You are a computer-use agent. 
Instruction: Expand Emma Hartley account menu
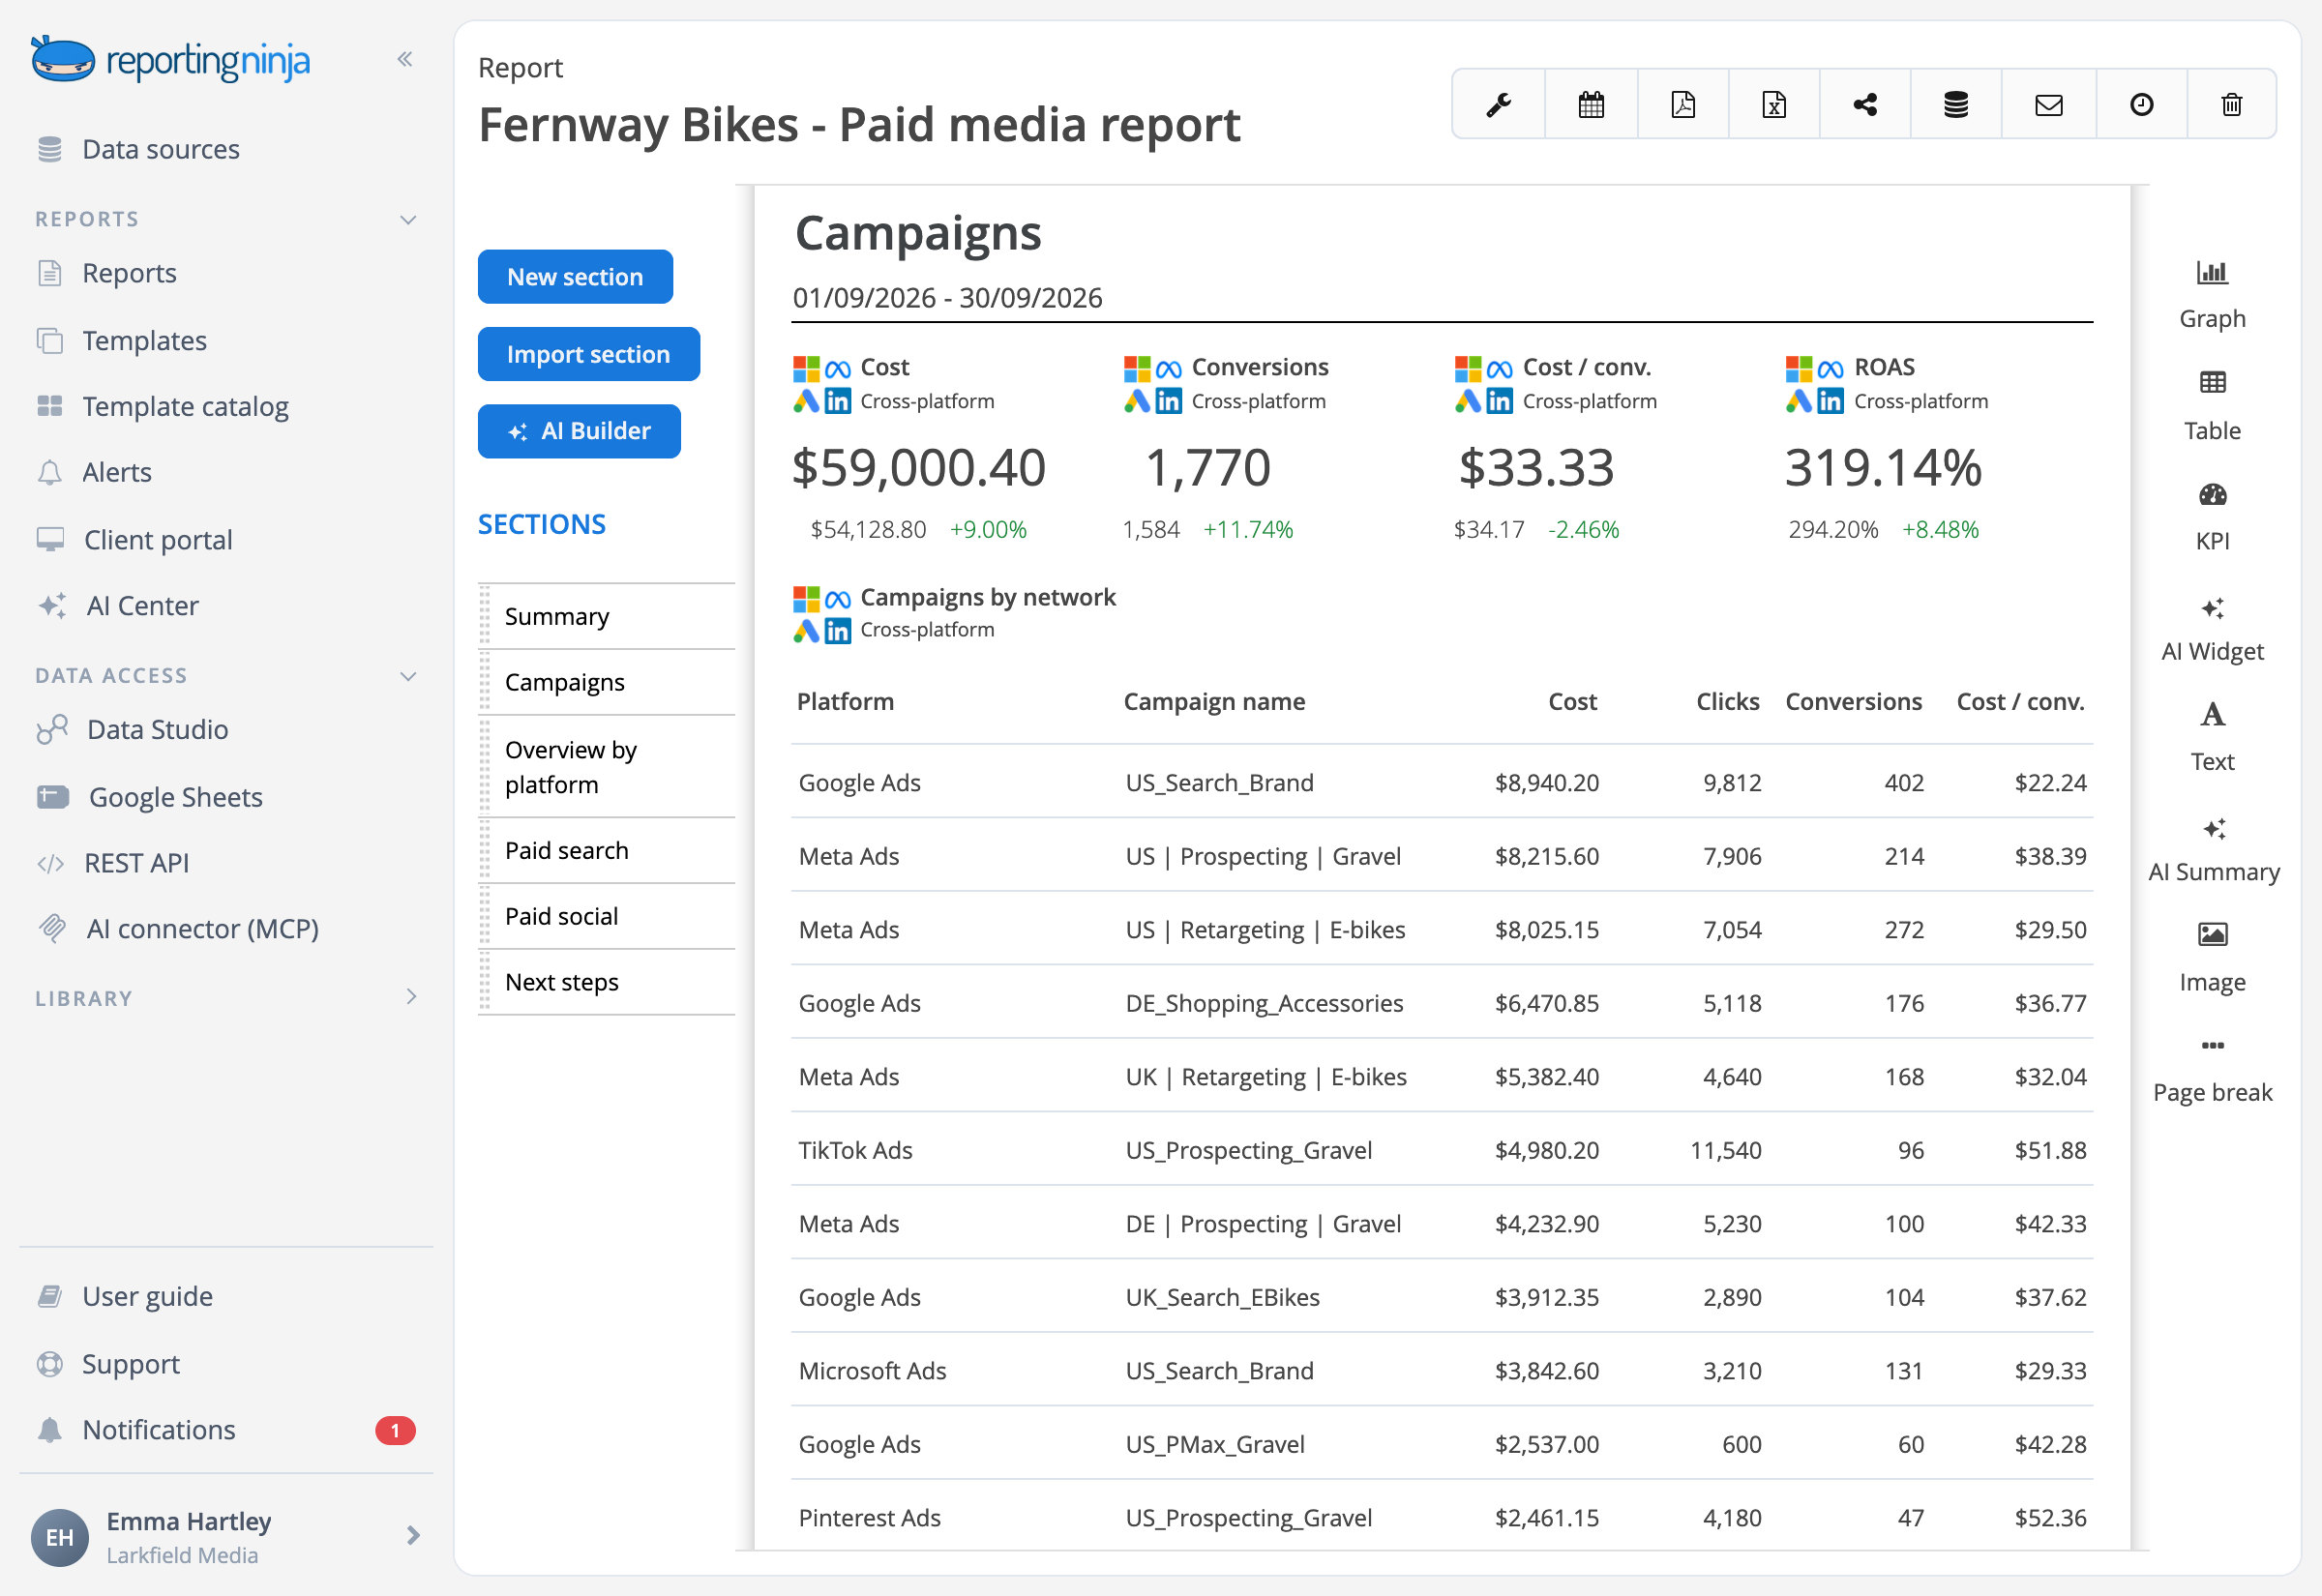pyautogui.click(x=413, y=1535)
